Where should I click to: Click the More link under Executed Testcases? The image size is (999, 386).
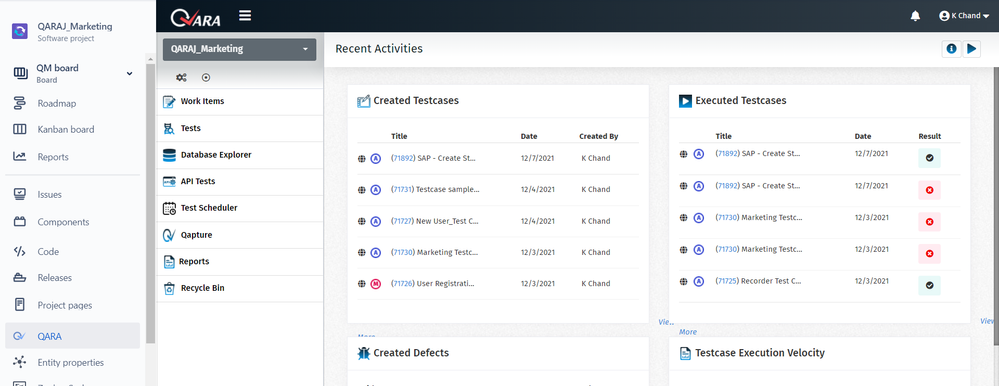click(687, 332)
